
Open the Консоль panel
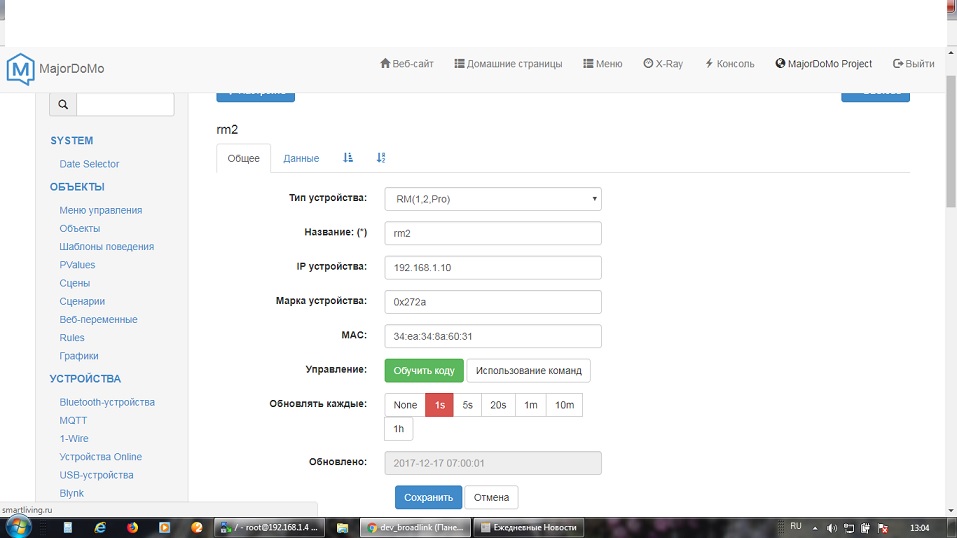[x=730, y=64]
